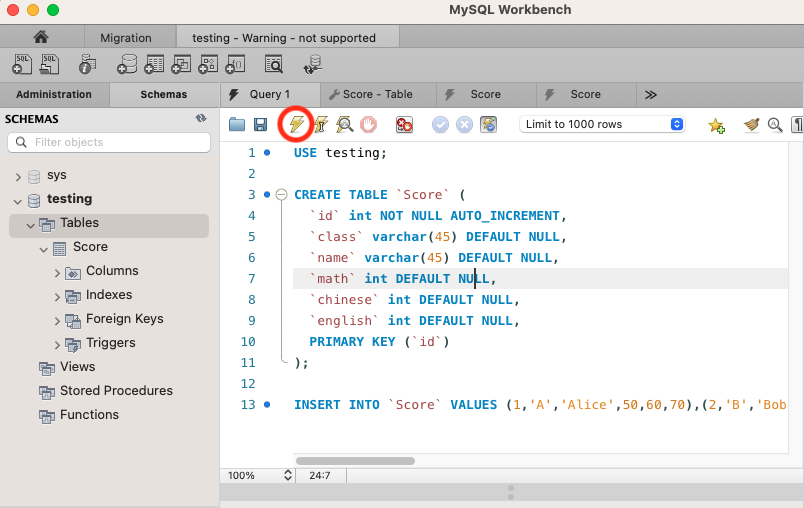The image size is (804, 508).
Task: Expand the Indexes node
Action: (57, 297)
